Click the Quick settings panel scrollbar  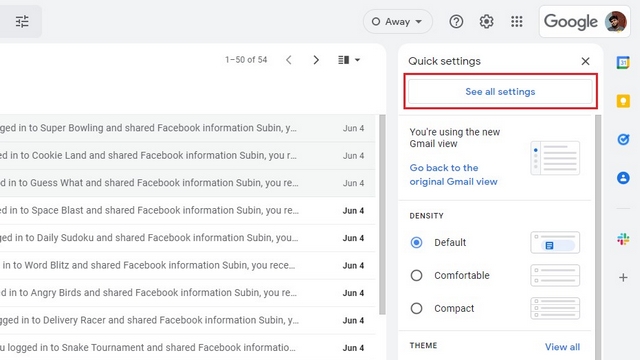tap(598, 238)
